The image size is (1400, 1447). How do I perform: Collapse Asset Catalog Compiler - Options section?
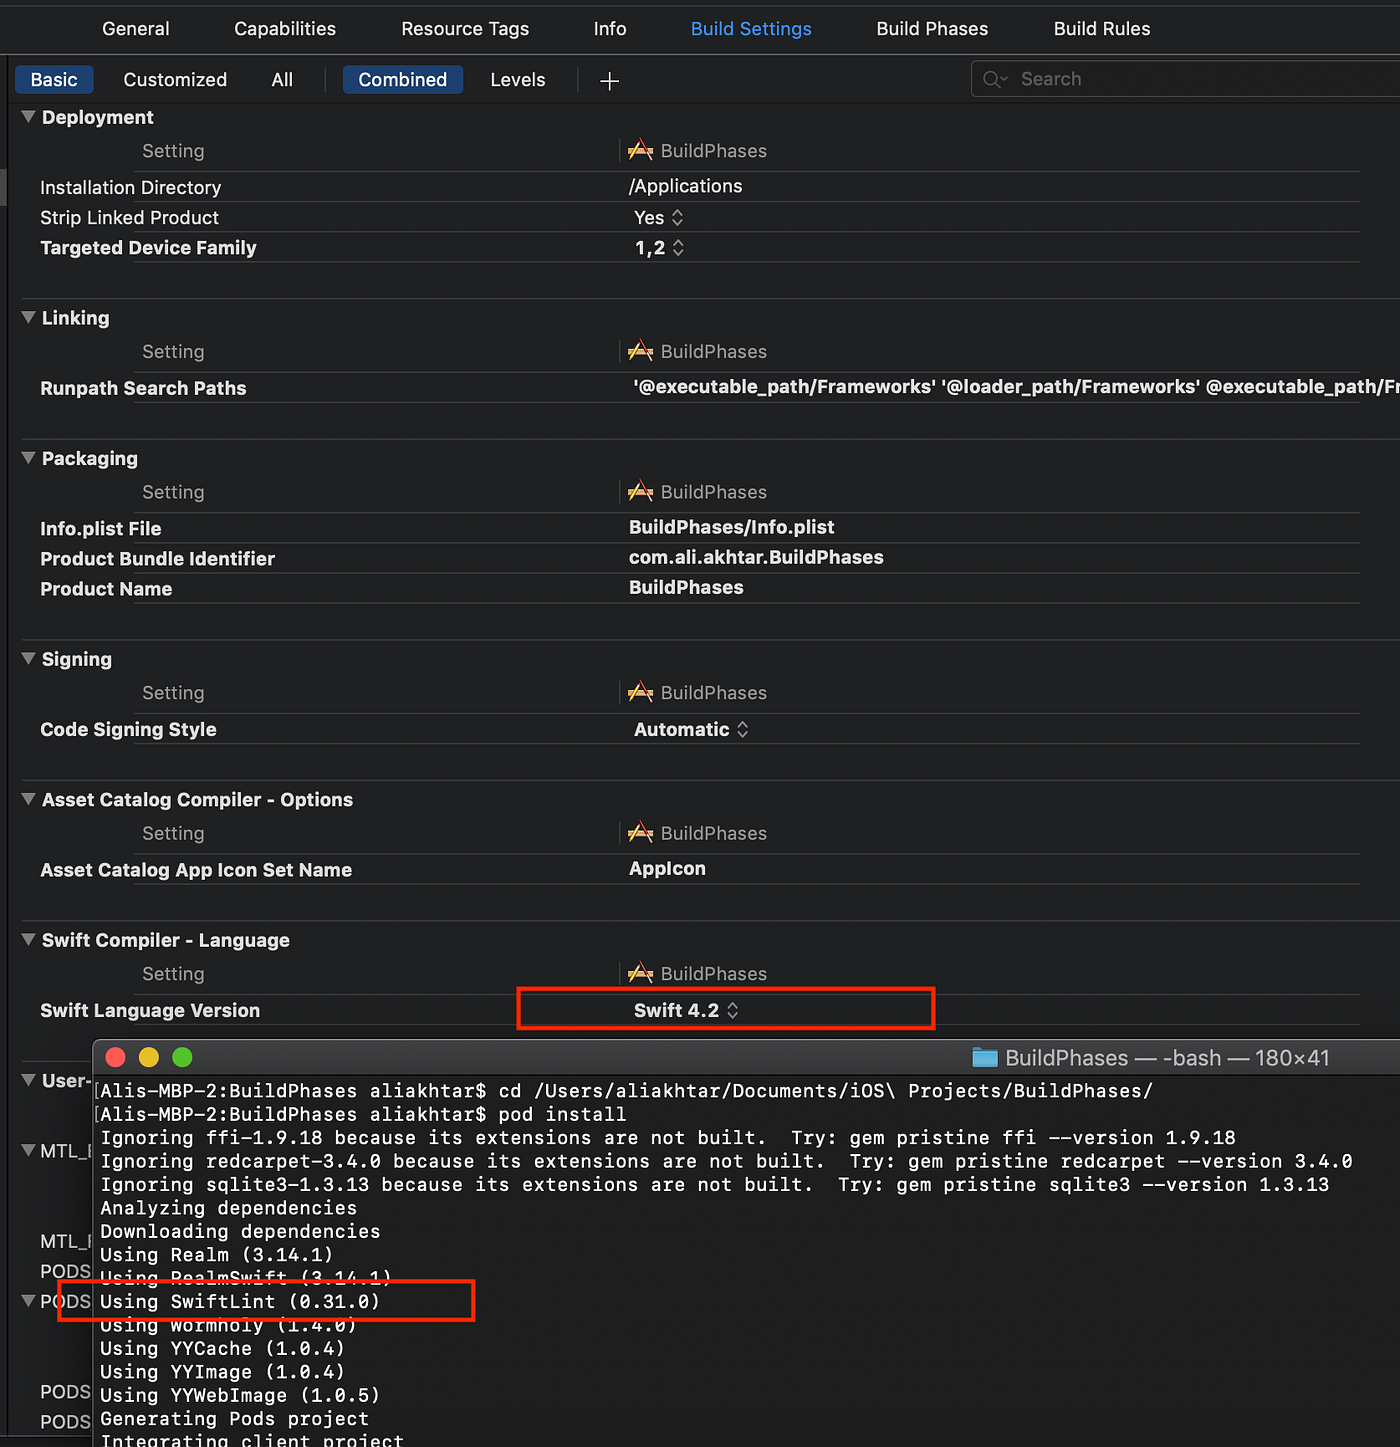point(28,799)
